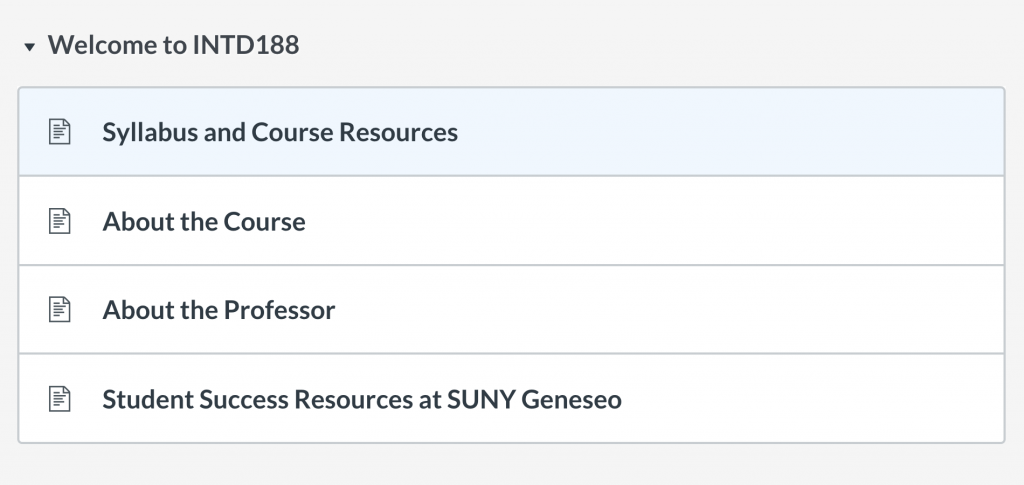1024x485 pixels.
Task: Select blank space in About the Course row
Action: [653, 221]
